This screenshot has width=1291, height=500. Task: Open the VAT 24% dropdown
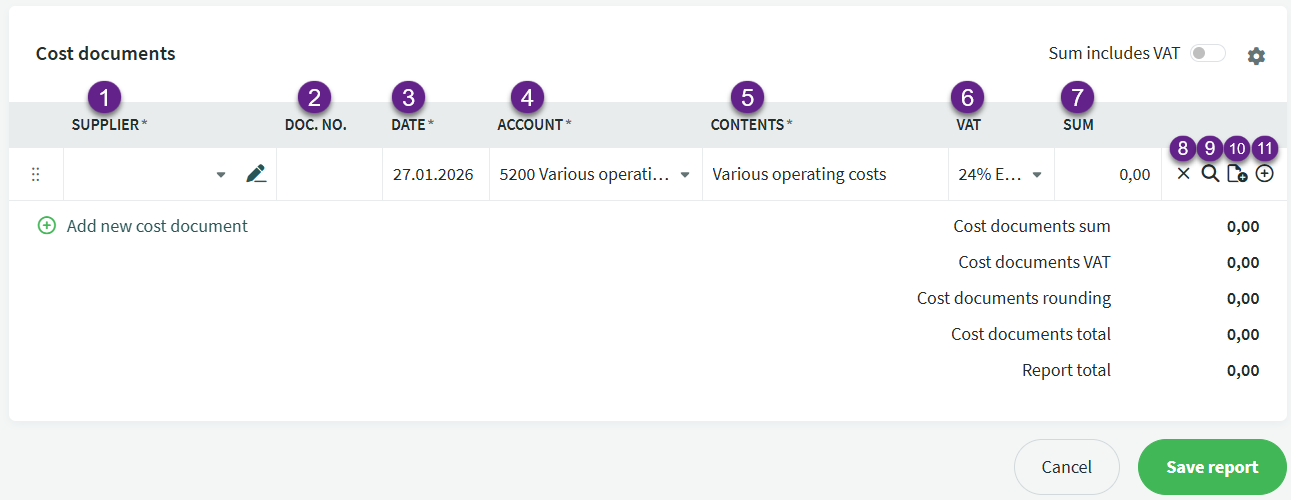(1037, 175)
